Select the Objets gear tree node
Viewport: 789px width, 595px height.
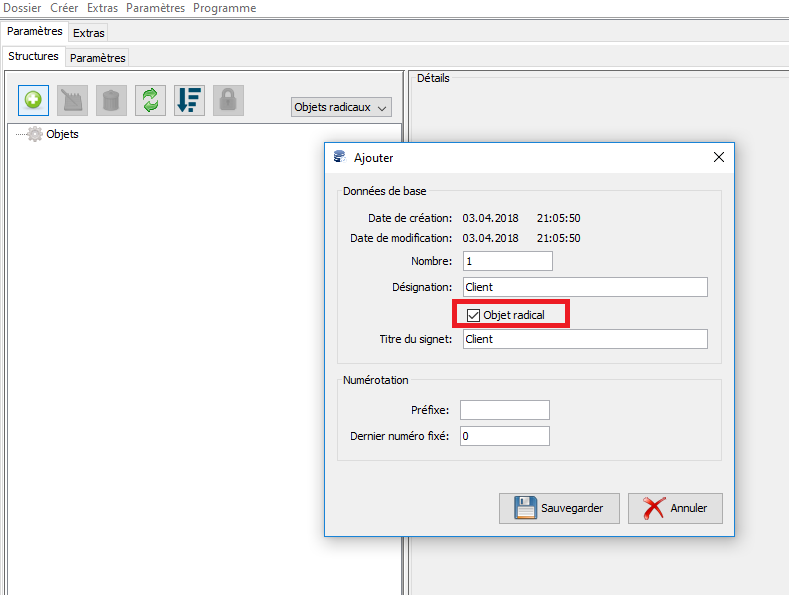coord(61,134)
